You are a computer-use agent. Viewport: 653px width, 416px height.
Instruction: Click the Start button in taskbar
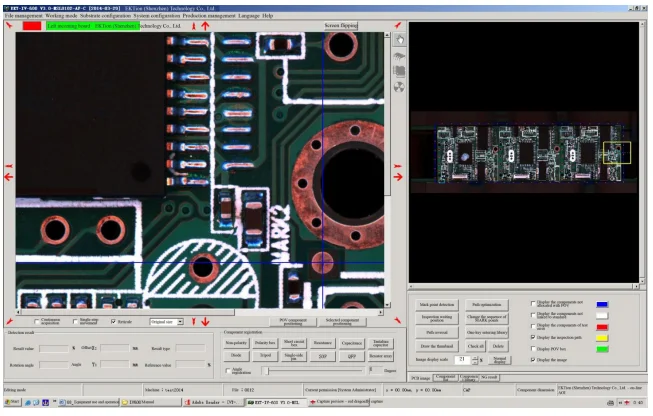click(13, 401)
